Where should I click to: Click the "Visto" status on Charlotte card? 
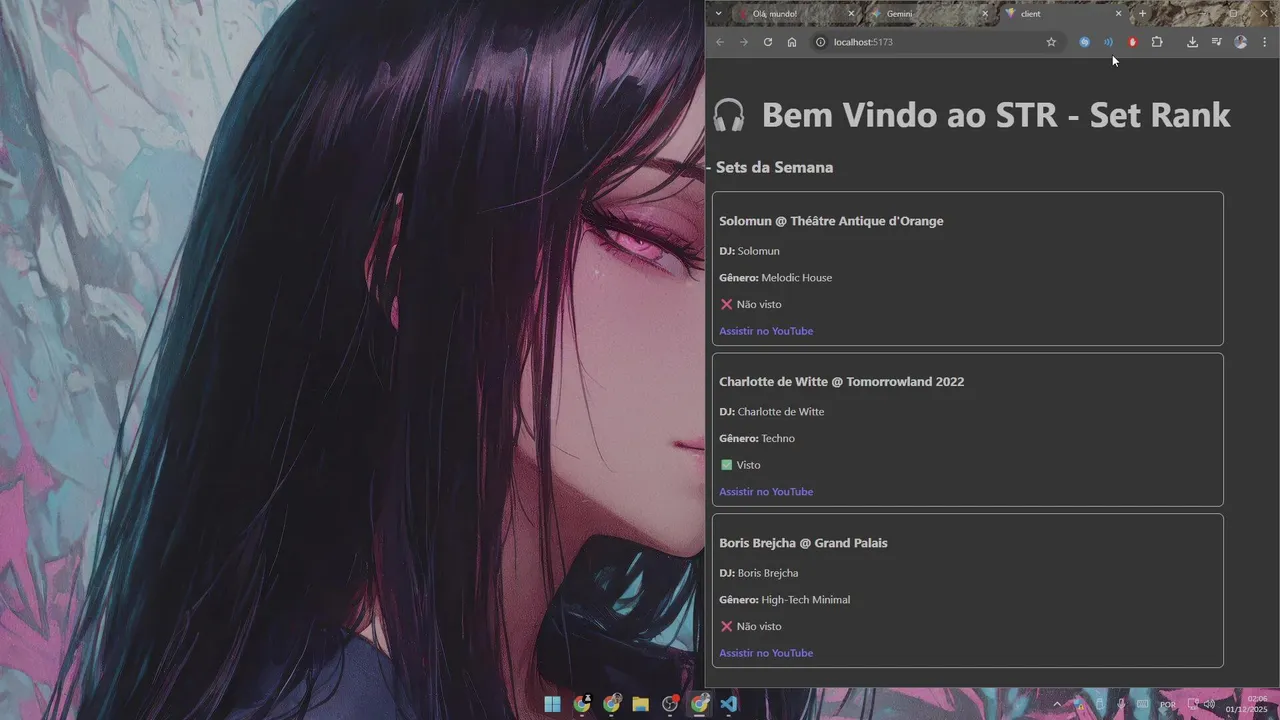pyautogui.click(x=741, y=465)
